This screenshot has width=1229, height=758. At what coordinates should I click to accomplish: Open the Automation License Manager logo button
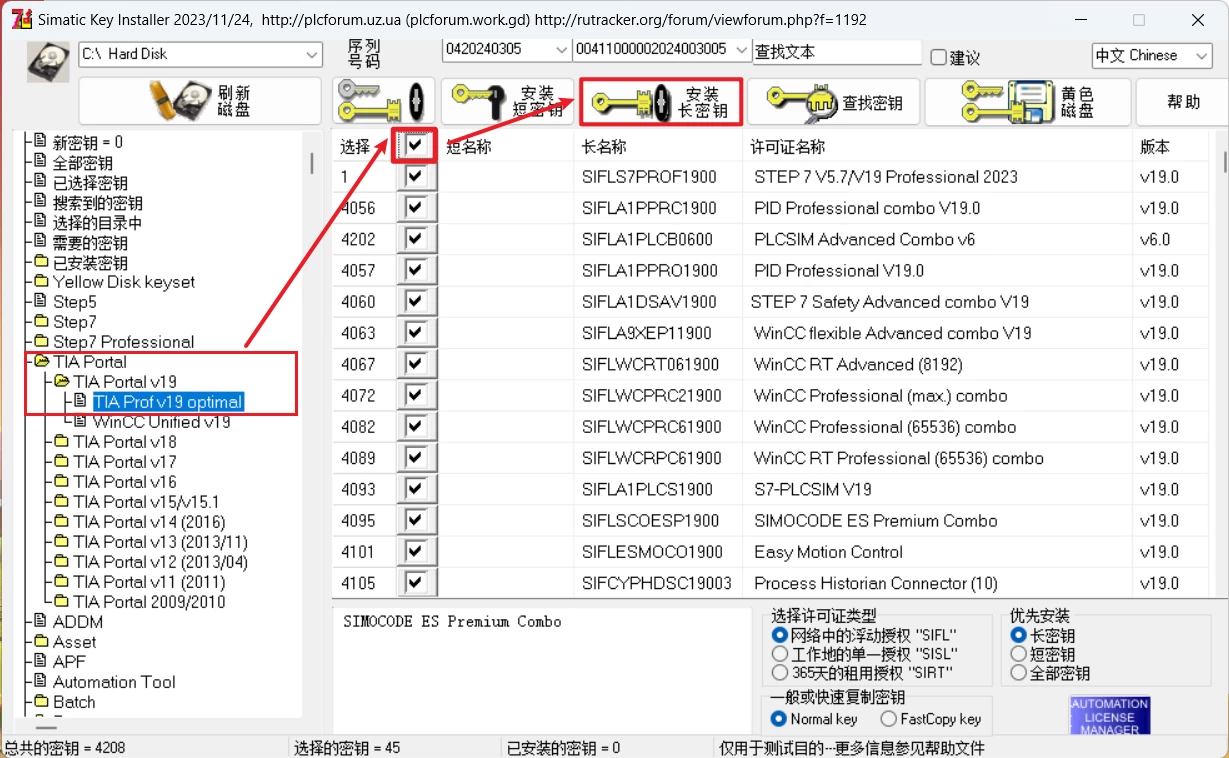coord(1110,716)
